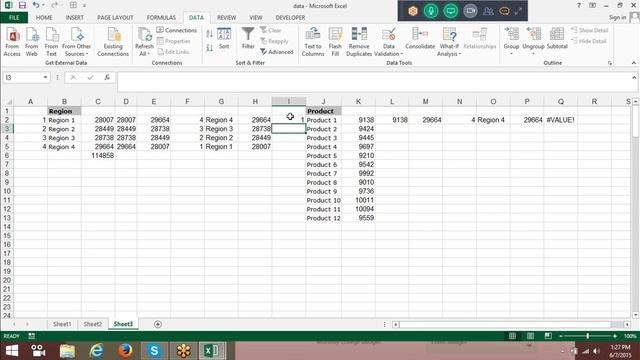Image resolution: width=640 pixels, height=360 pixels.
Task: Import data From Text
Action: click(51, 42)
